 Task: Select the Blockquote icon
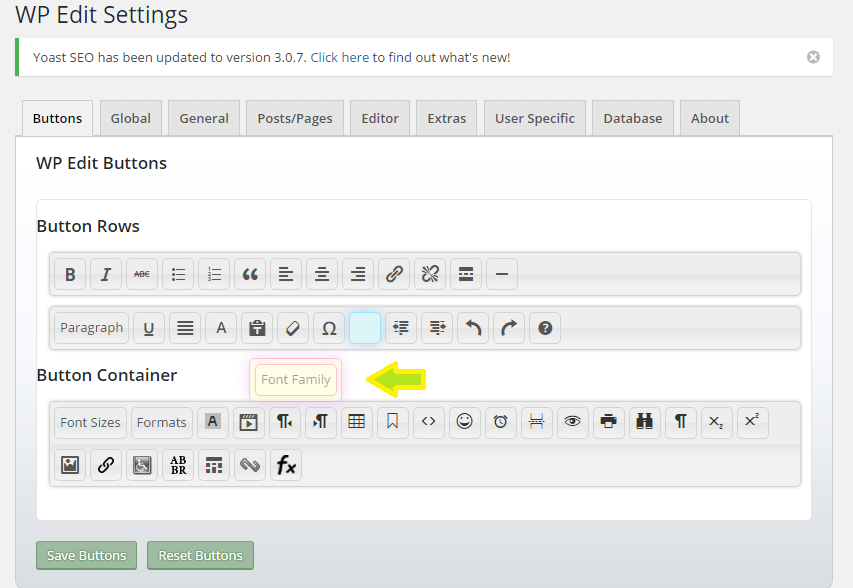click(250, 274)
